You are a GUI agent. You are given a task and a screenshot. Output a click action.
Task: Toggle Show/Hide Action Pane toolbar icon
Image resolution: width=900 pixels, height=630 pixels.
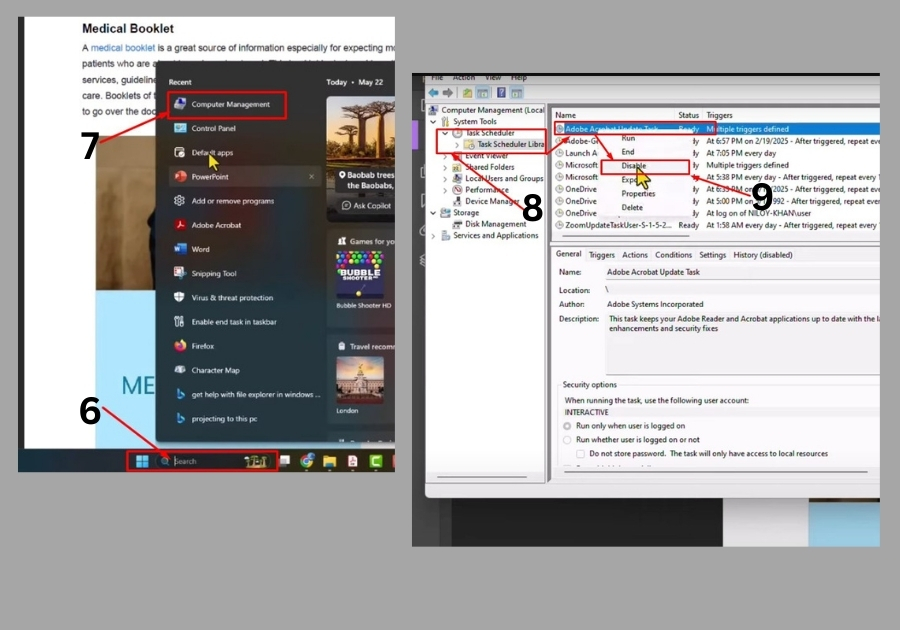tap(517, 92)
